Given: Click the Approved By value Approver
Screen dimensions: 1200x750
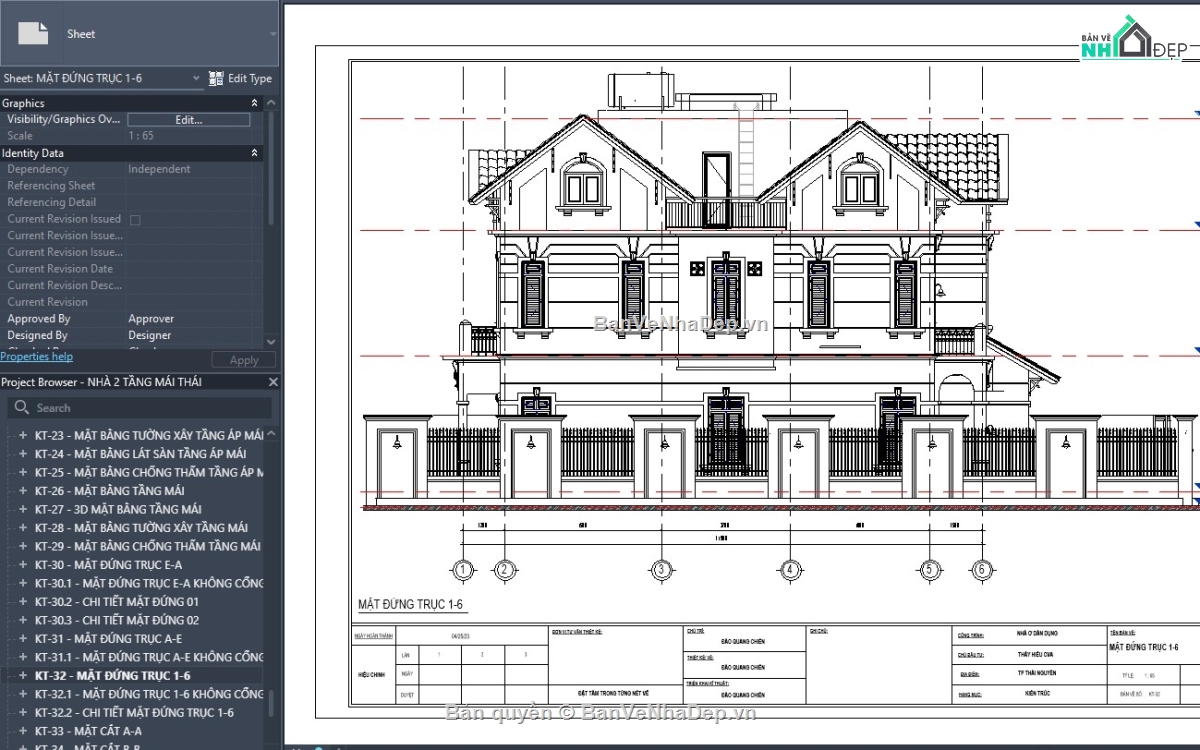Looking at the screenshot, I should [x=151, y=319].
